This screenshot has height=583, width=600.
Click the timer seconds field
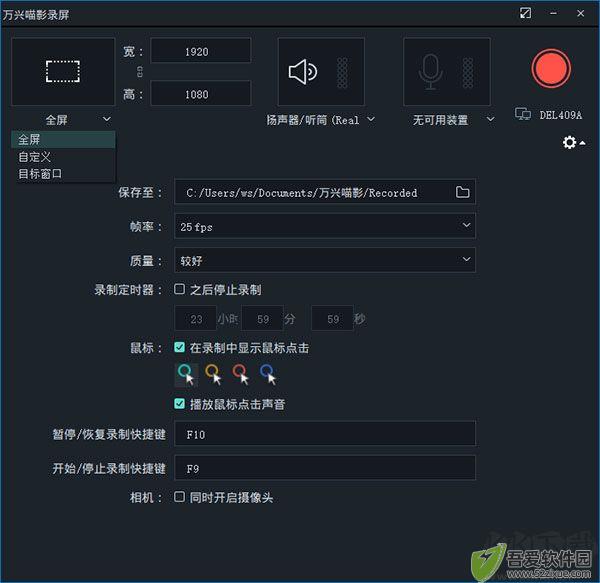pyautogui.click(x=332, y=318)
